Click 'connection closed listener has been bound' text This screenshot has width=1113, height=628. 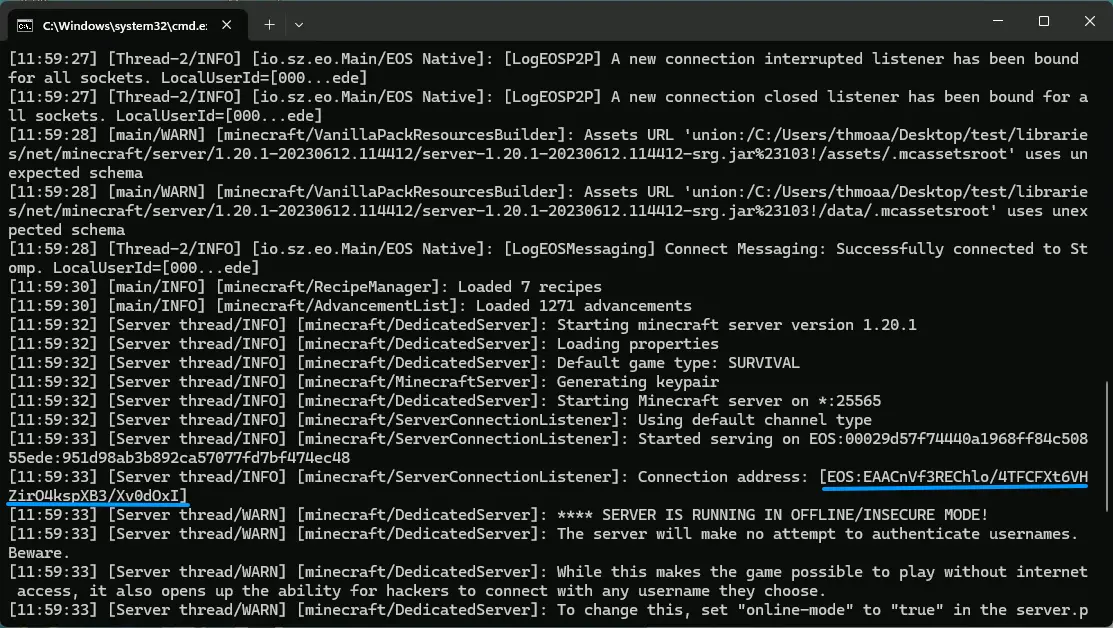pos(849,97)
